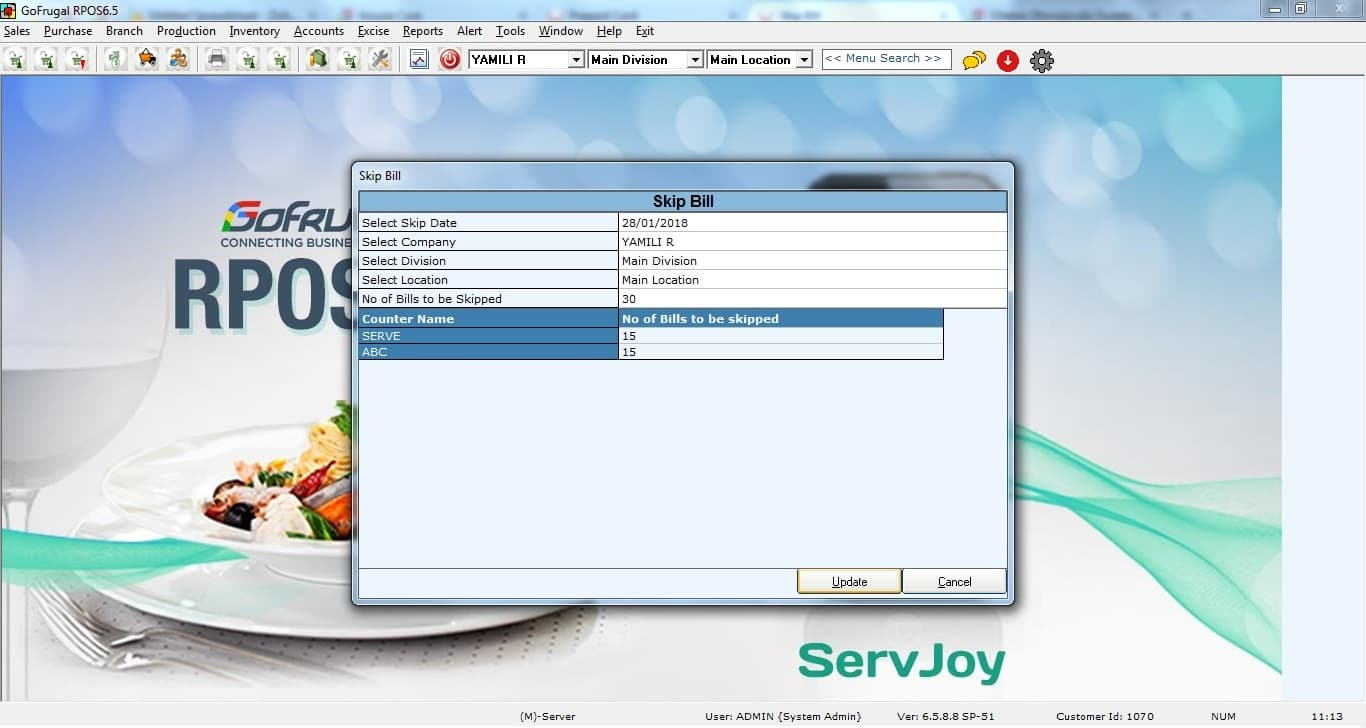The image size is (1366, 728).
Task: Click the '(M)-Server' status bar entry
Action: coord(548,716)
